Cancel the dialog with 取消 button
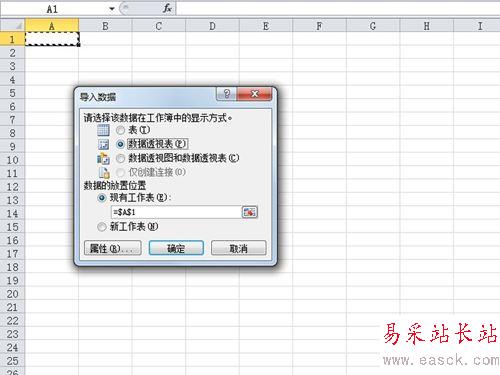The height and width of the screenshot is (375, 500). (239, 248)
